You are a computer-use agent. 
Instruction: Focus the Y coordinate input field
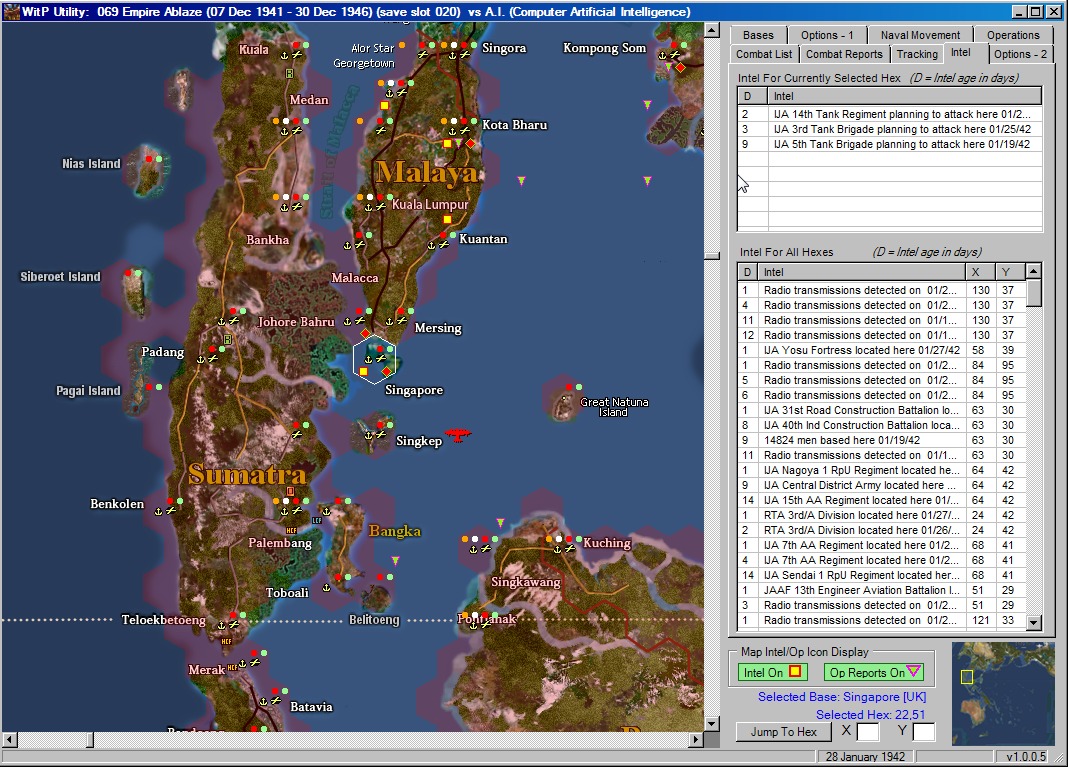click(x=923, y=732)
